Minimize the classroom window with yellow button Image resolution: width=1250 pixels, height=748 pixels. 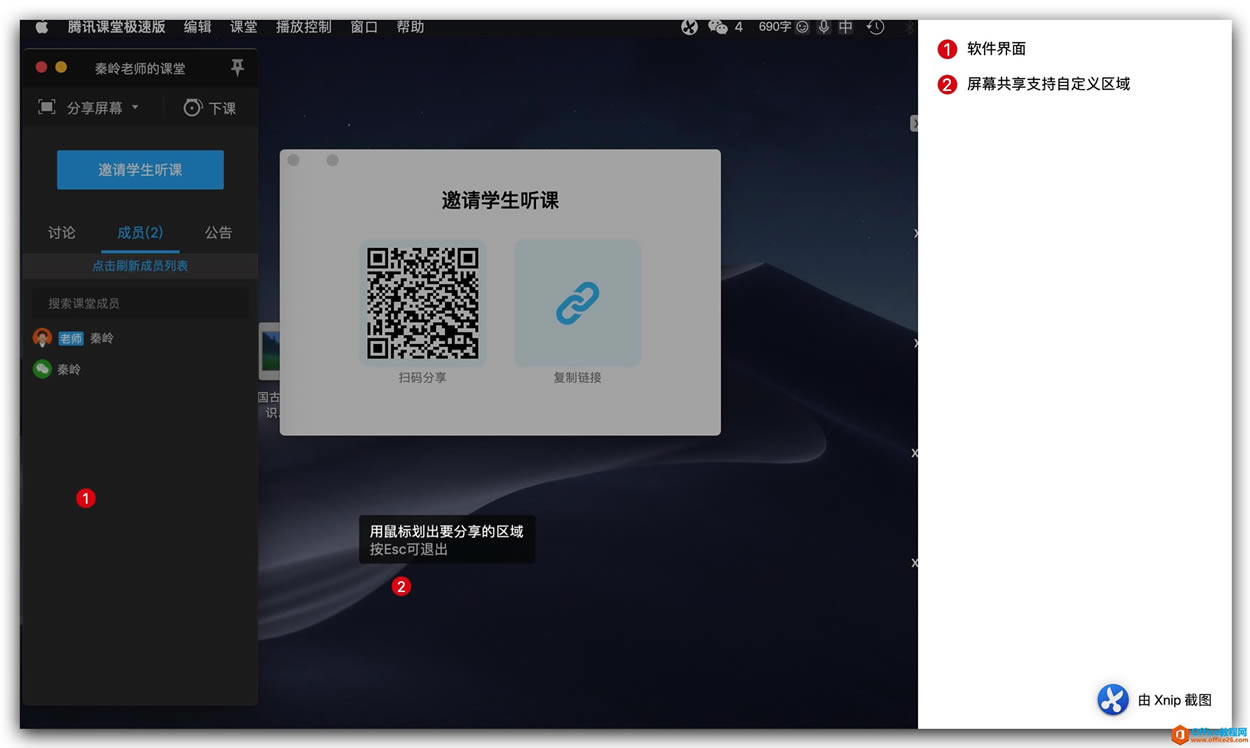[x=61, y=67]
